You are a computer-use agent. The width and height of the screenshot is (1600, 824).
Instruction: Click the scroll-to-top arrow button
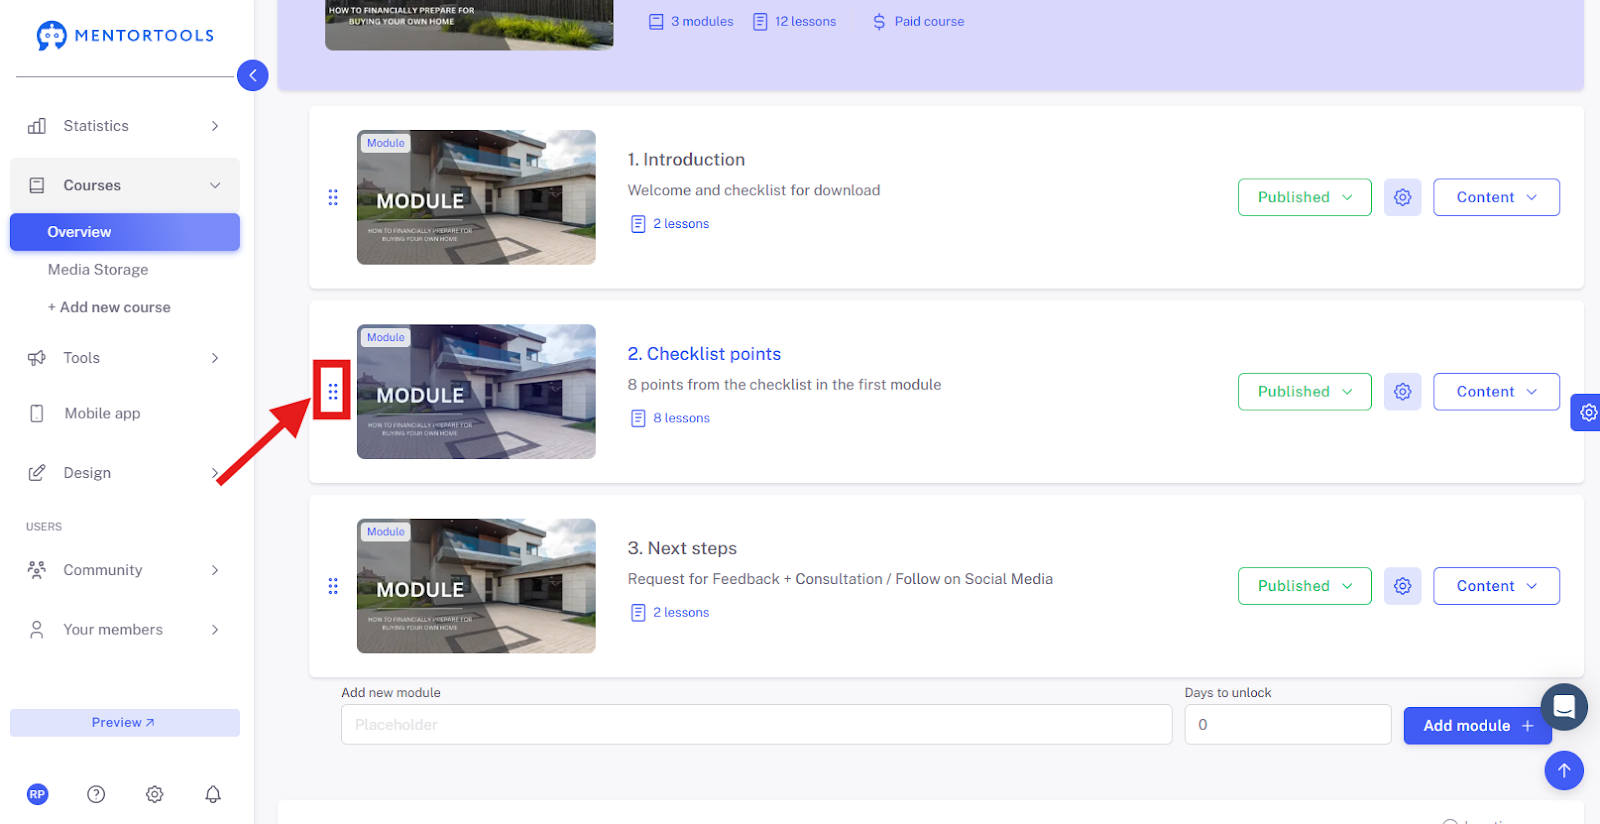point(1564,771)
